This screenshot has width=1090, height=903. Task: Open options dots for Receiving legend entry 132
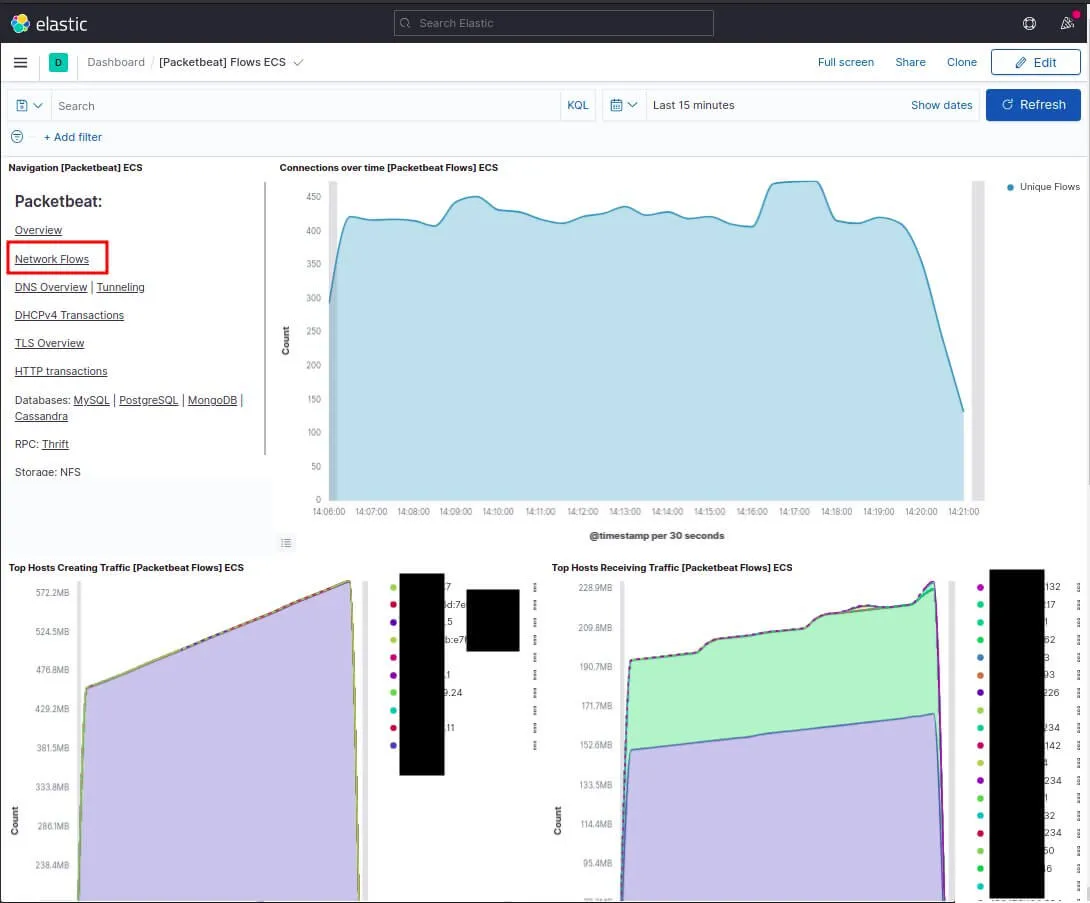1078,587
